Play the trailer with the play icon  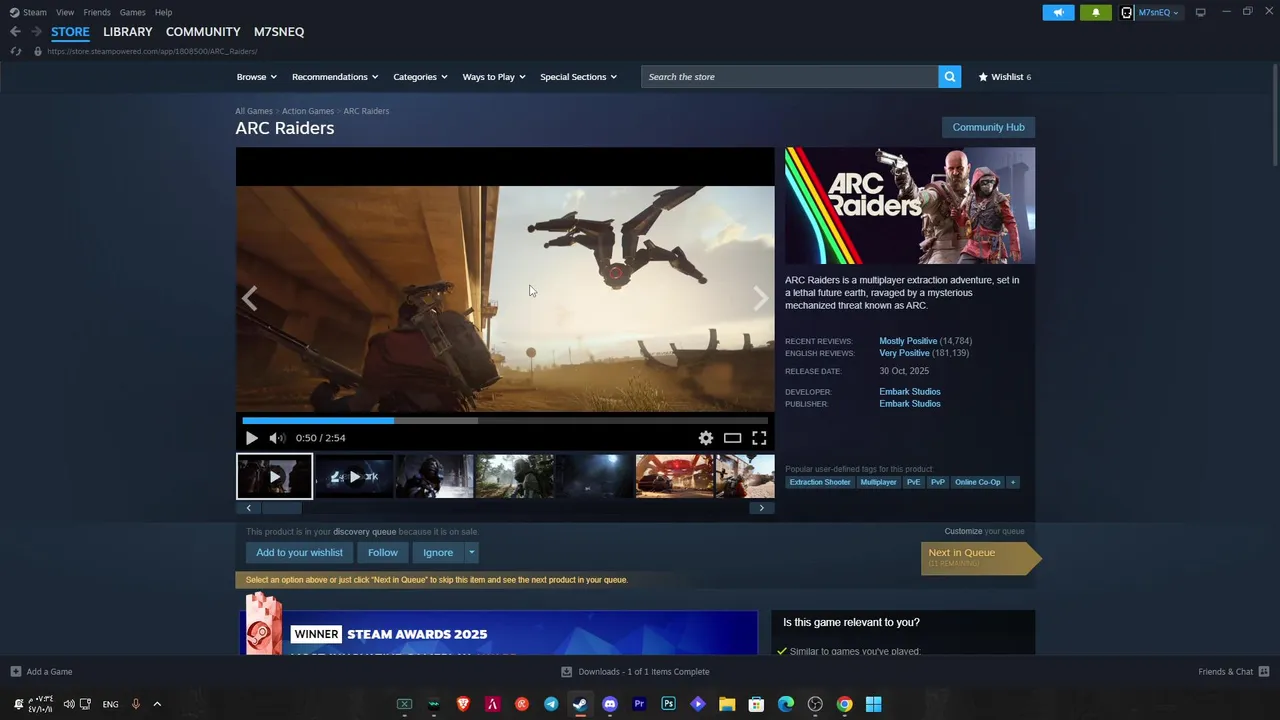point(251,438)
